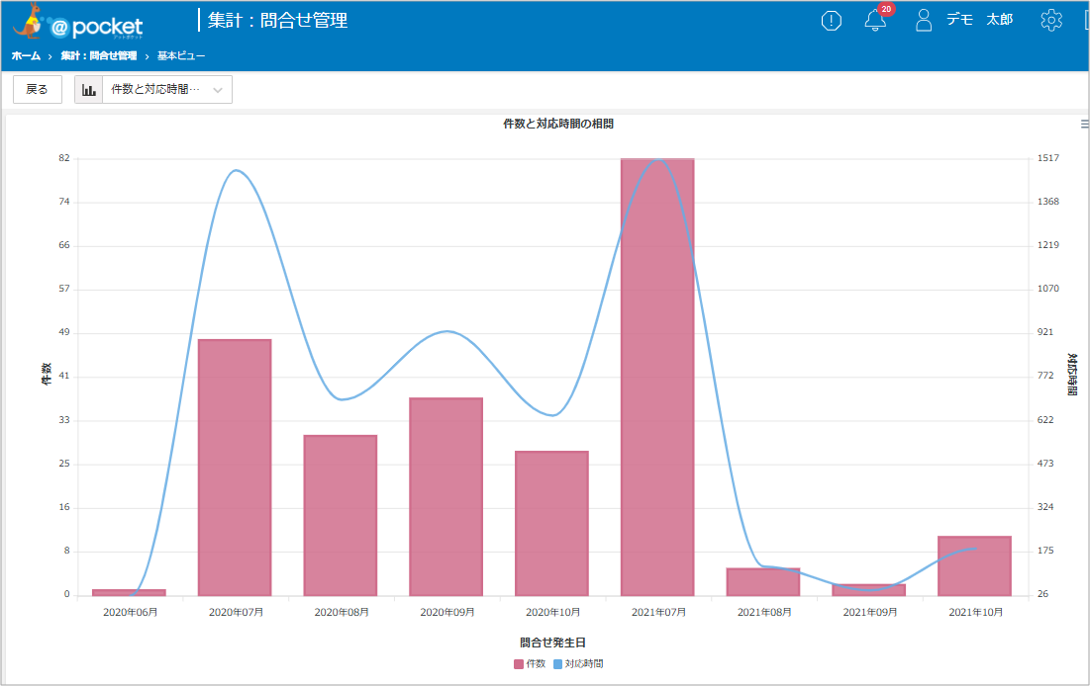Go to ホーム breadcrumb
The width and height of the screenshot is (1090, 686).
tap(26, 56)
